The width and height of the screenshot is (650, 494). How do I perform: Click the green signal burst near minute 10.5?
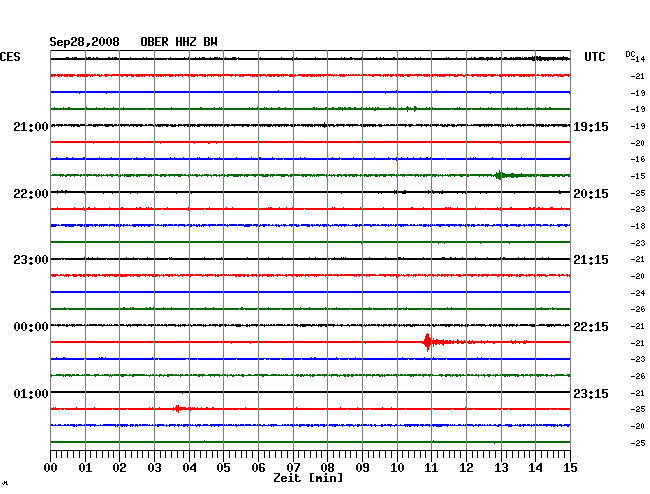(x=411, y=109)
